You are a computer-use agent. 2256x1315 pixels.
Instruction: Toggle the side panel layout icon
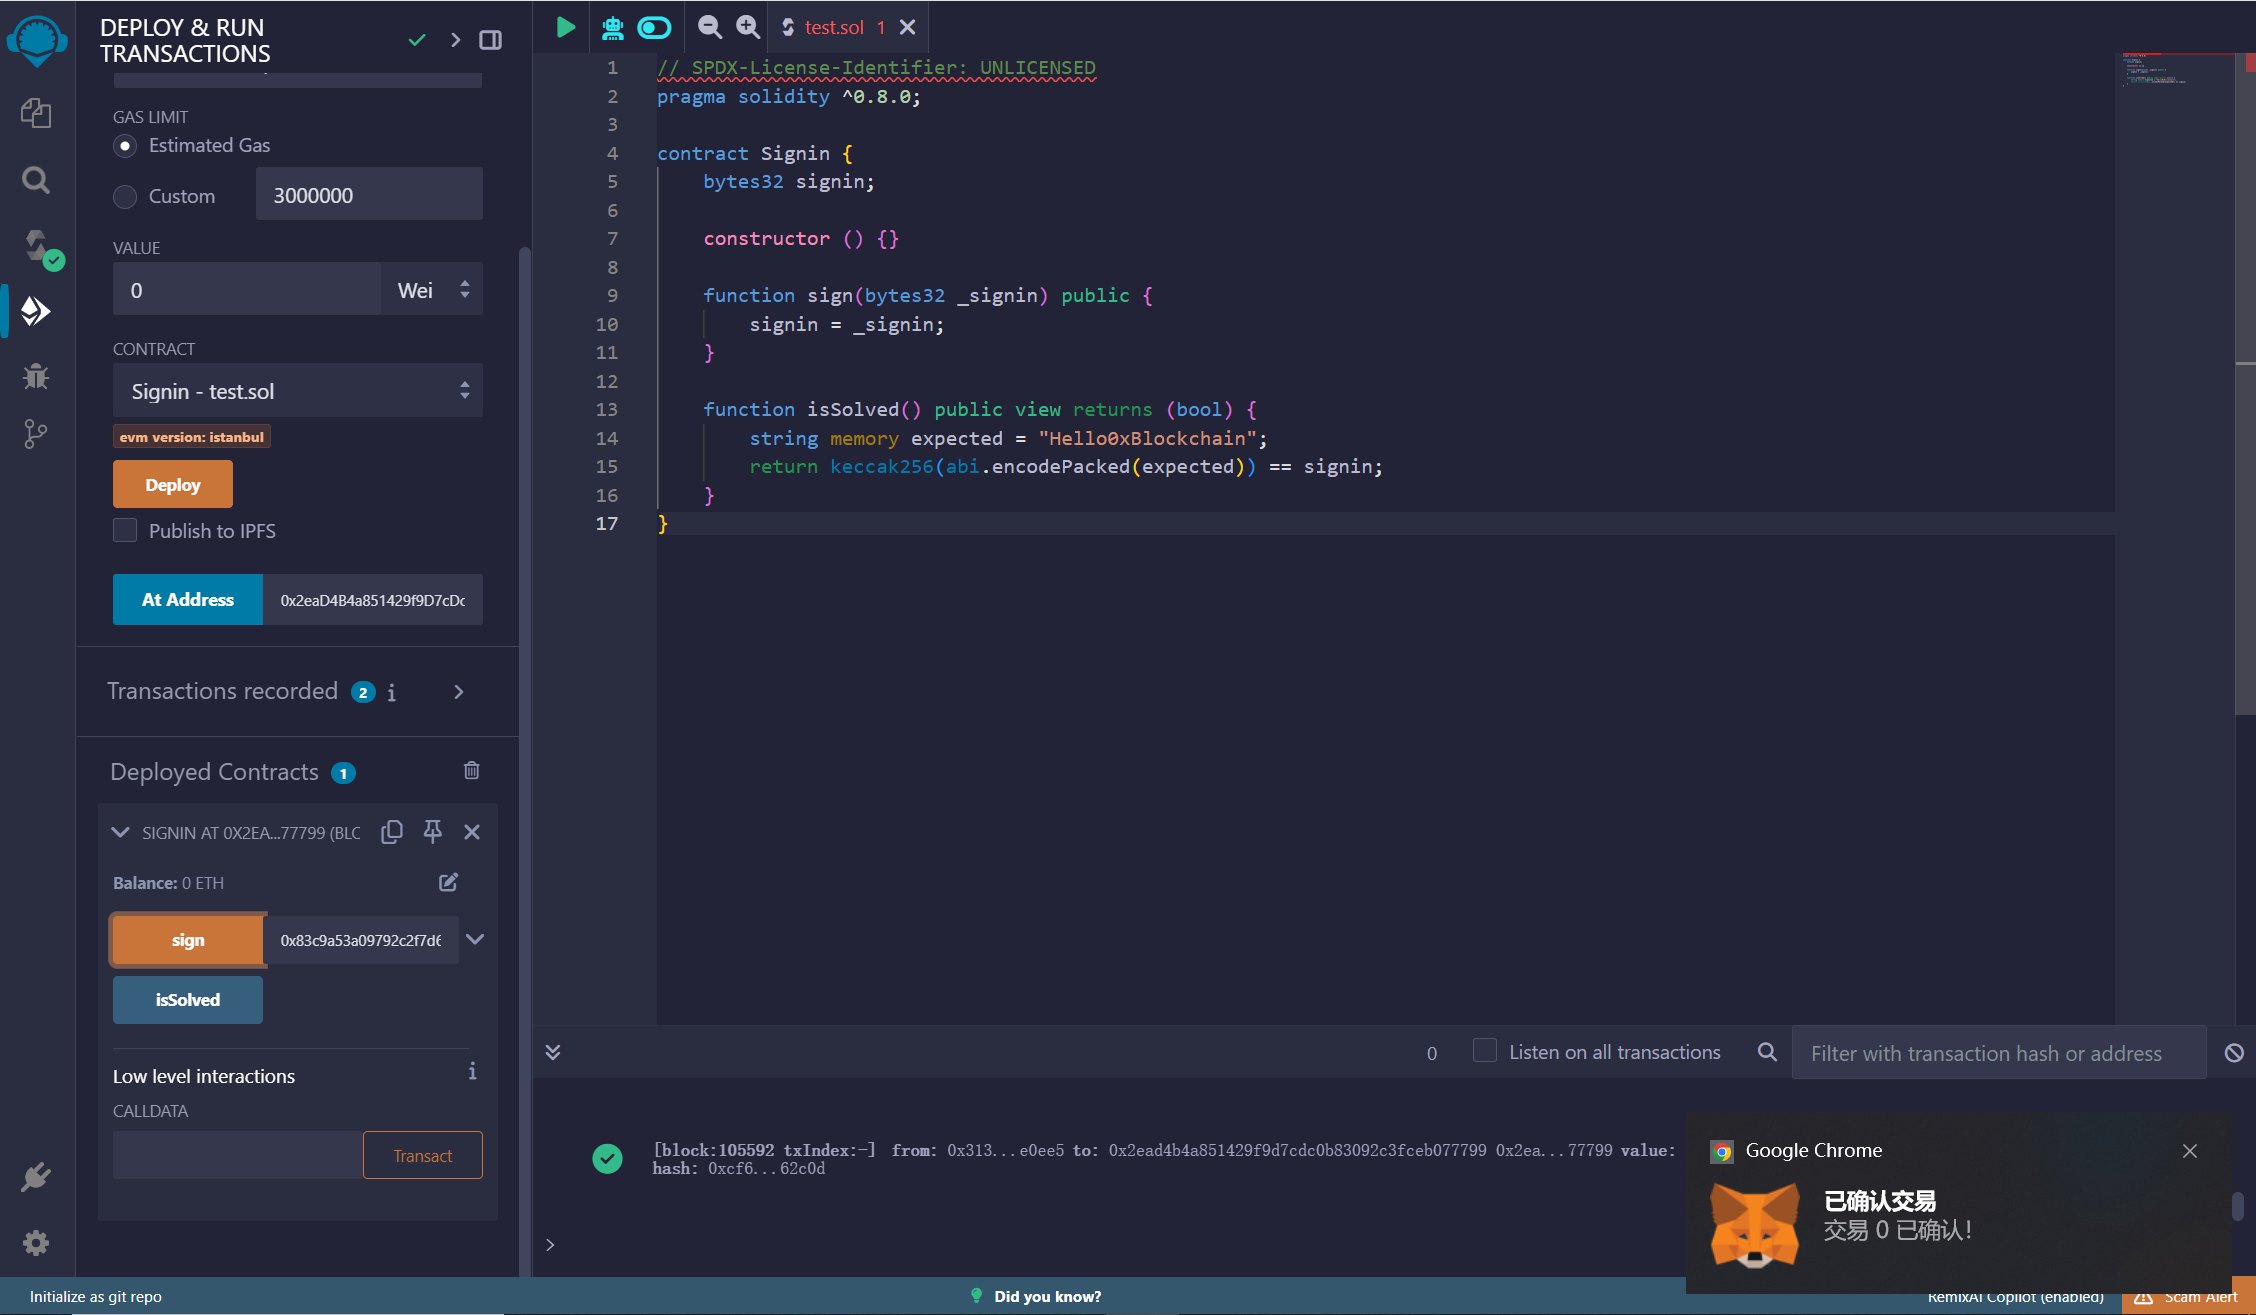(490, 40)
